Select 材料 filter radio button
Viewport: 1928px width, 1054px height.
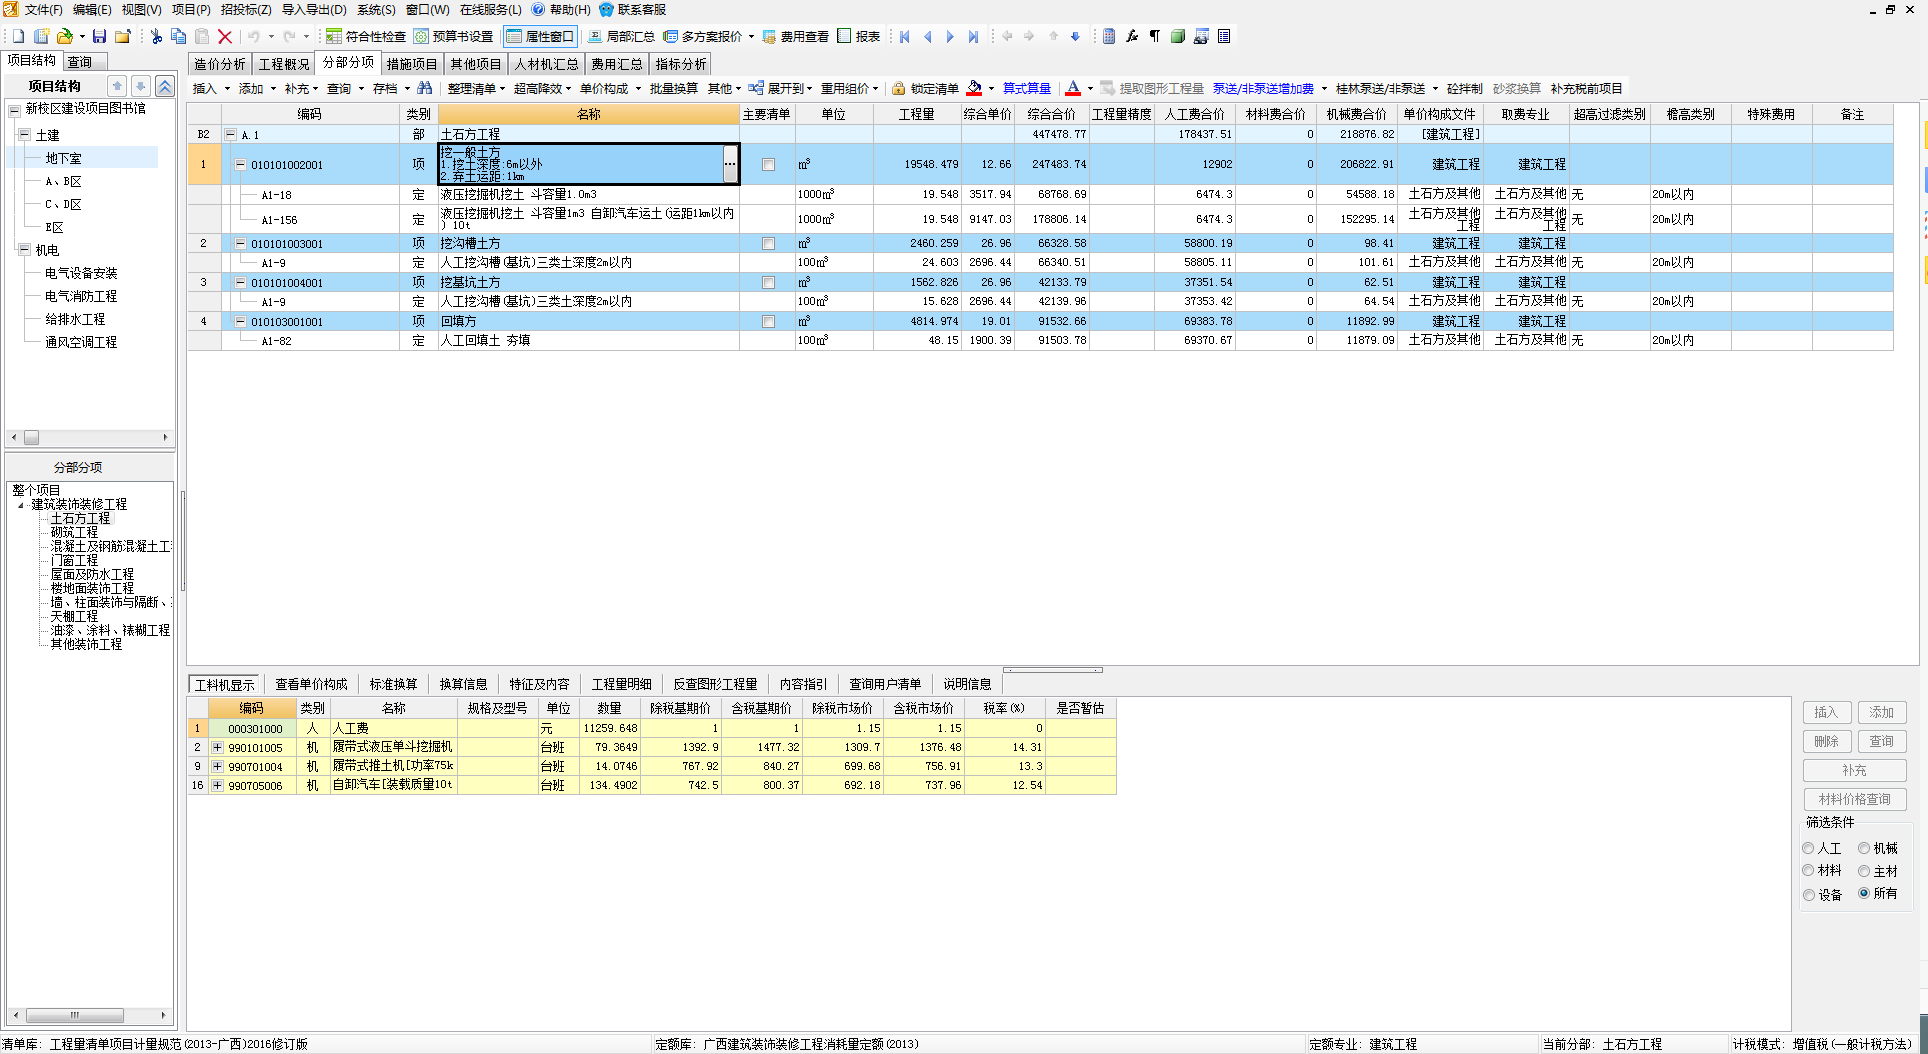click(1808, 871)
